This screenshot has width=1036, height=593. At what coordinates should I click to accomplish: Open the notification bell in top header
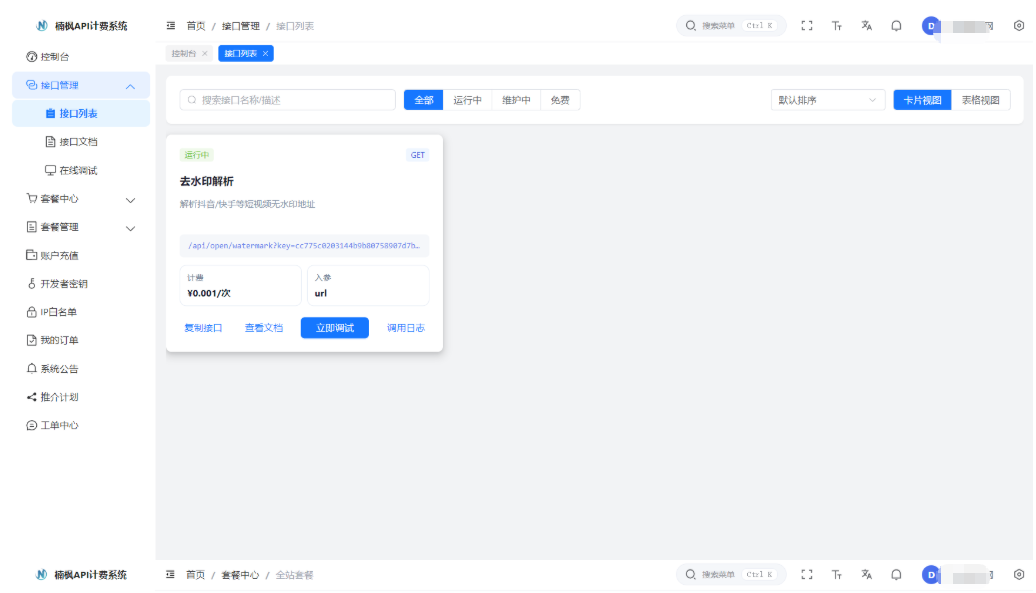pyautogui.click(x=896, y=26)
